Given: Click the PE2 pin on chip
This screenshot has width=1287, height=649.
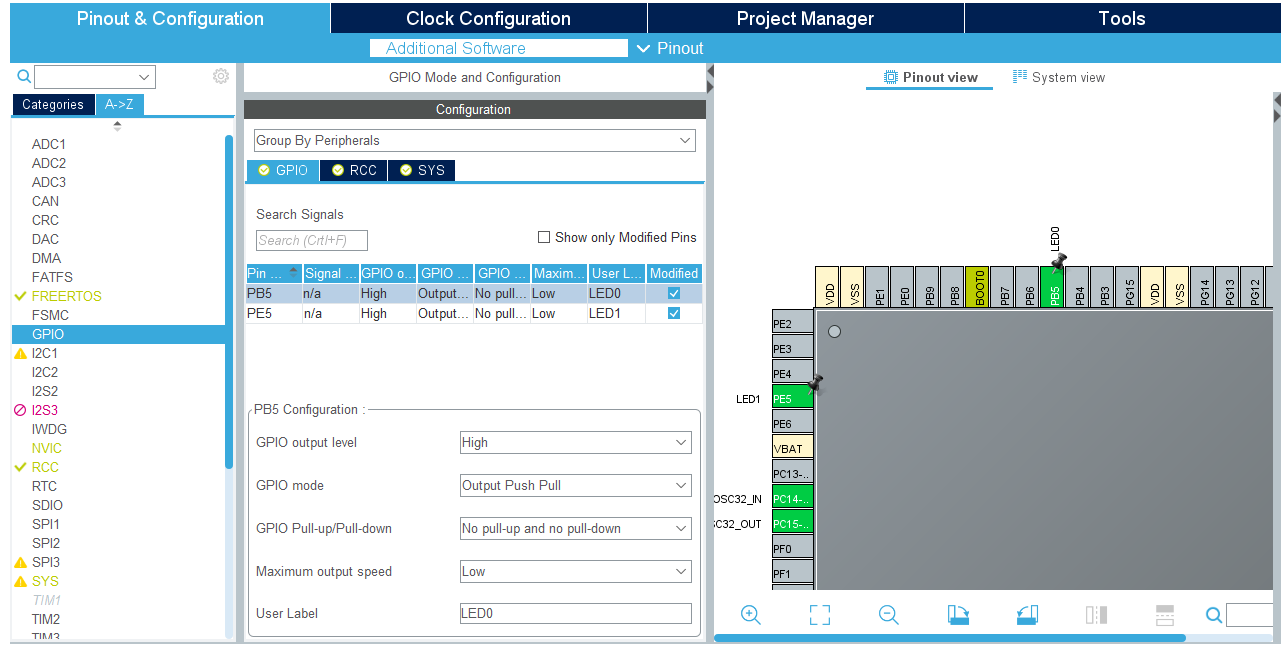Looking at the screenshot, I should 793,323.
